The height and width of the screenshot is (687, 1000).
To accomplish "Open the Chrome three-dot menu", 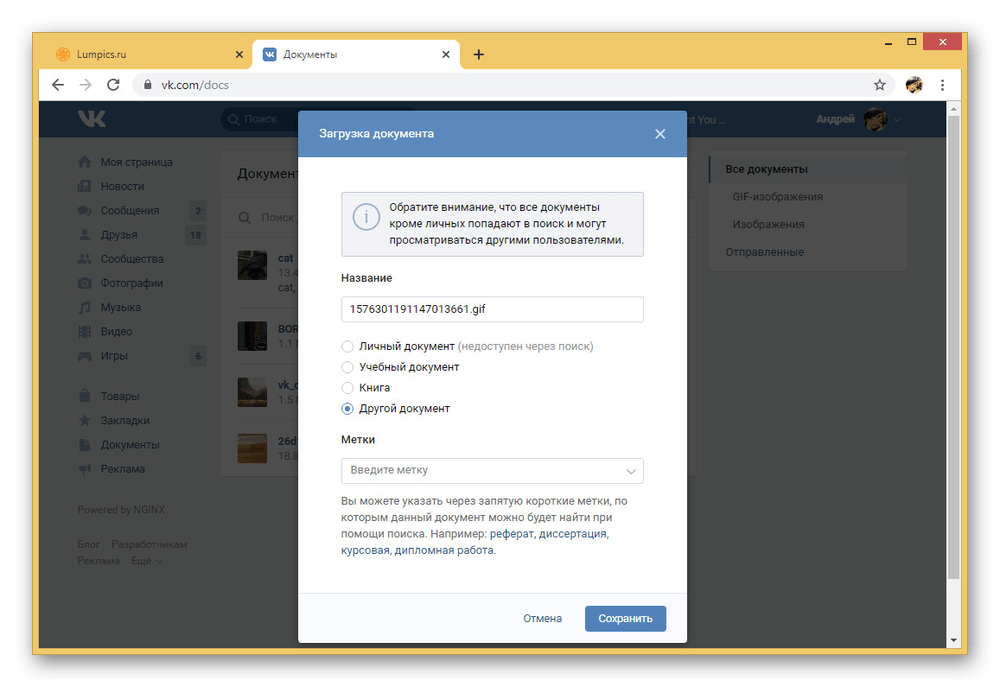I will (x=942, y=85).
